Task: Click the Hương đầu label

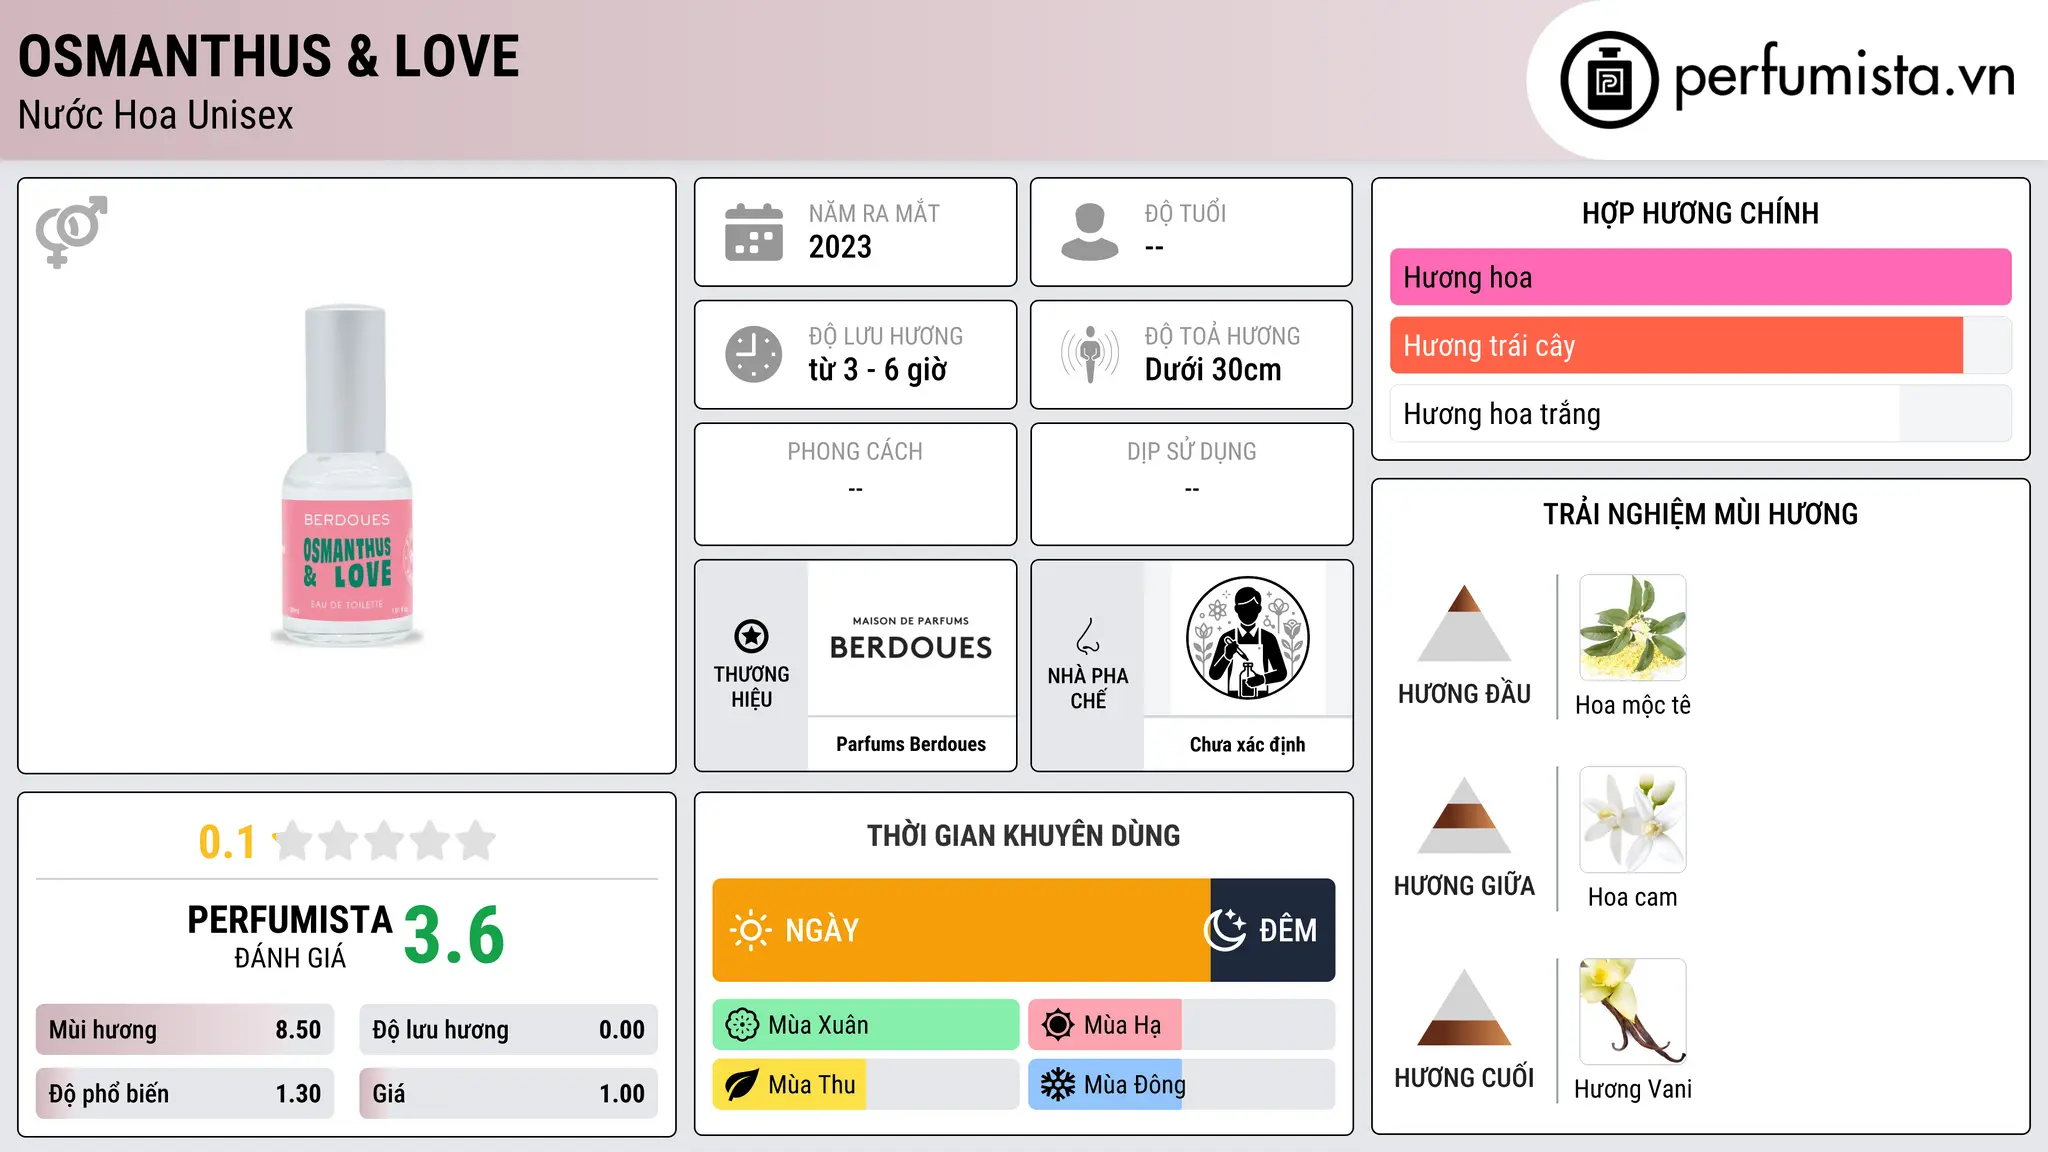Action: click(x=1464, y=694)
